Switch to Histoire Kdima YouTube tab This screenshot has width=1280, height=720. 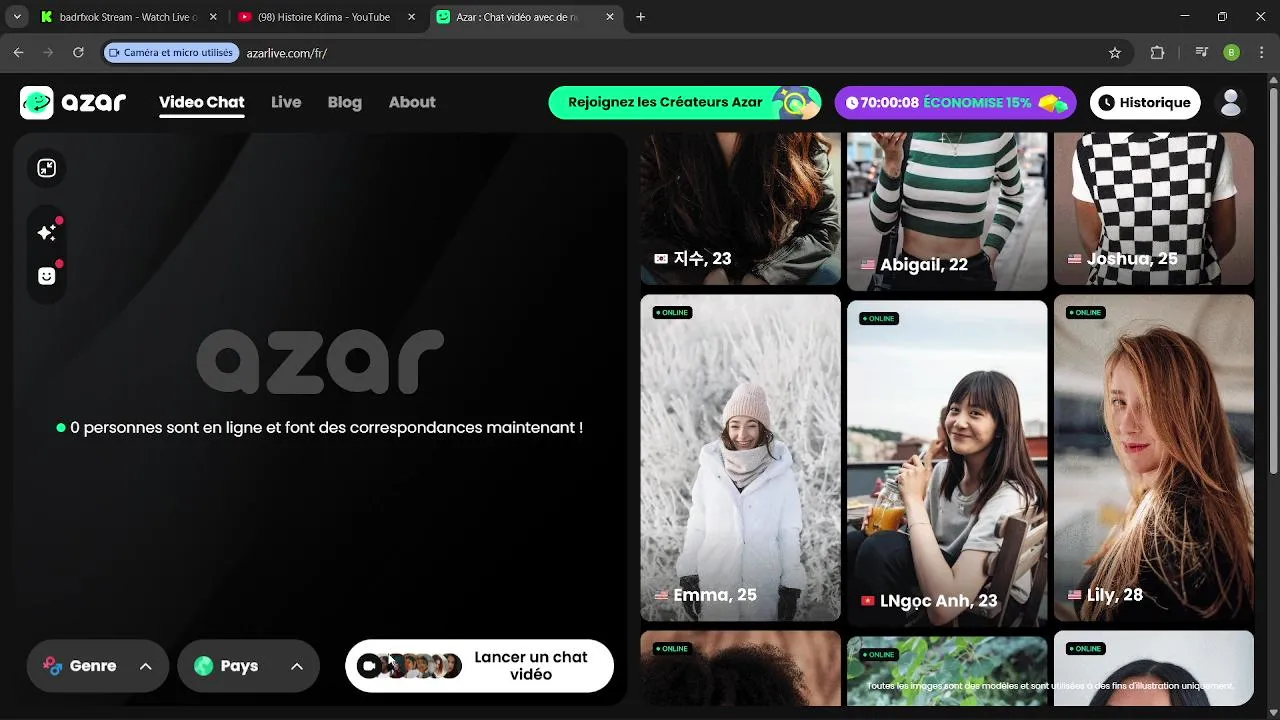(328, 17)
